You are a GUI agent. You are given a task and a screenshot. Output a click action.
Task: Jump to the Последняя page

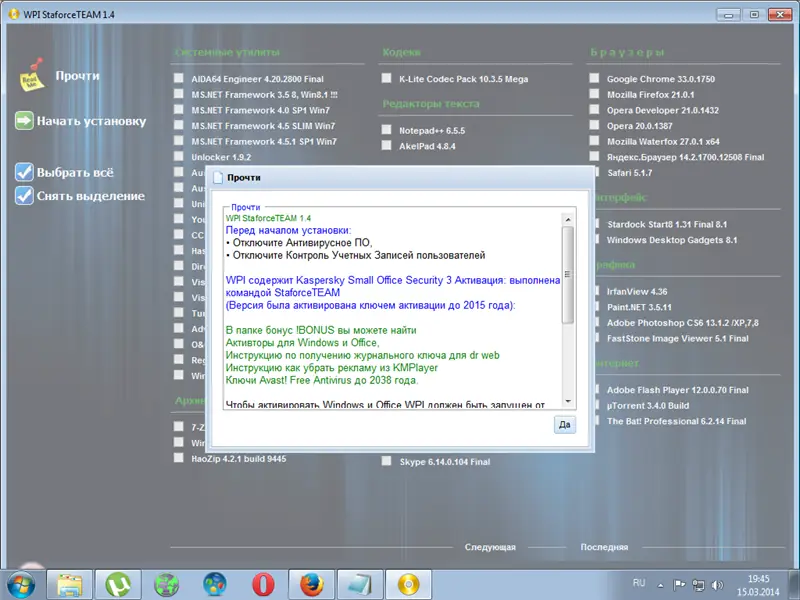click(x=604, y=547)
